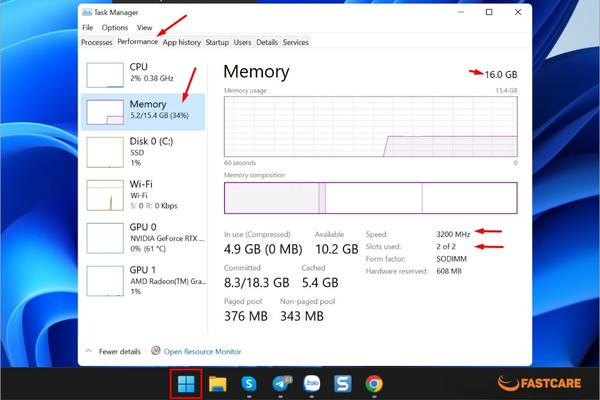600x400 pixels.
Task: Open the blue S app on the taskbar
Action: pos(343,384)
